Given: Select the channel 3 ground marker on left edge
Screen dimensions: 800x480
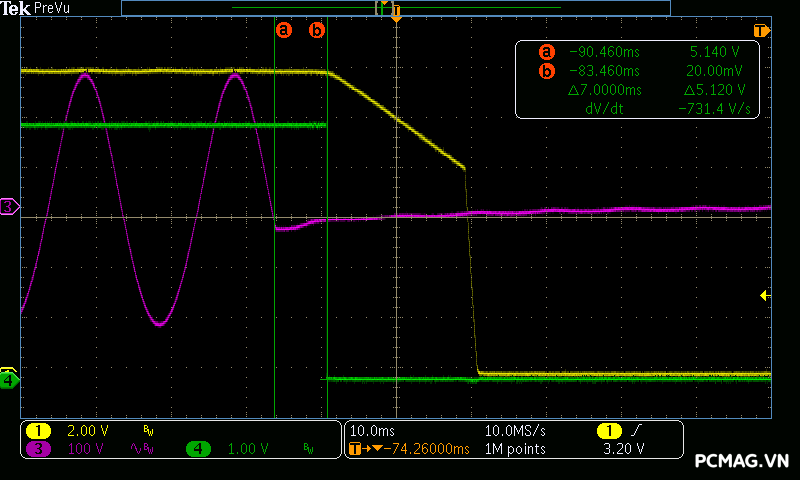Looking at the screenshot, I should click(9, 206).
